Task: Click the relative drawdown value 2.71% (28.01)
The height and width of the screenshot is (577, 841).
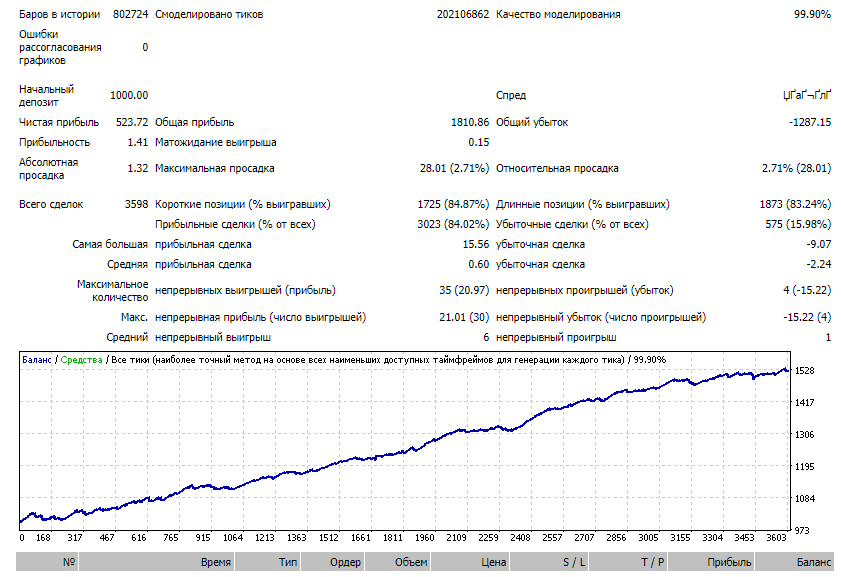Action: [796, 168]
